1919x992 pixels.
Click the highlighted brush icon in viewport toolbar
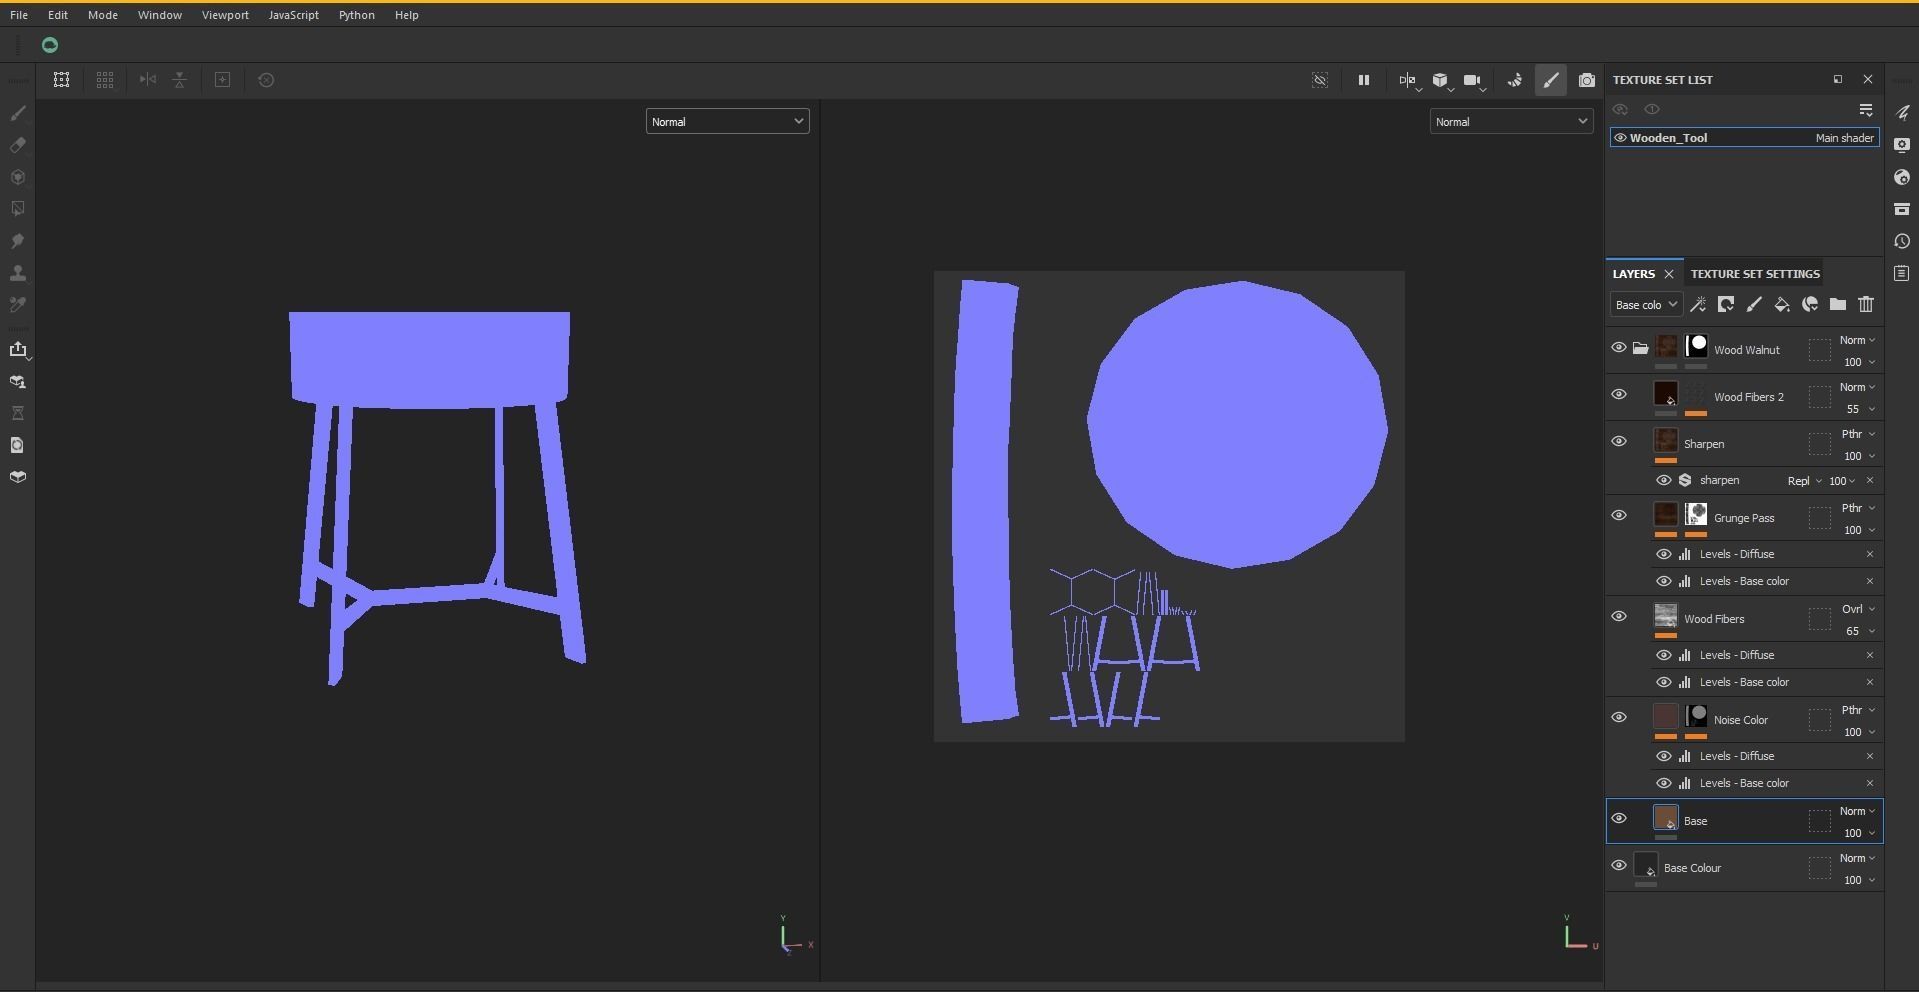coord(1551,80)
